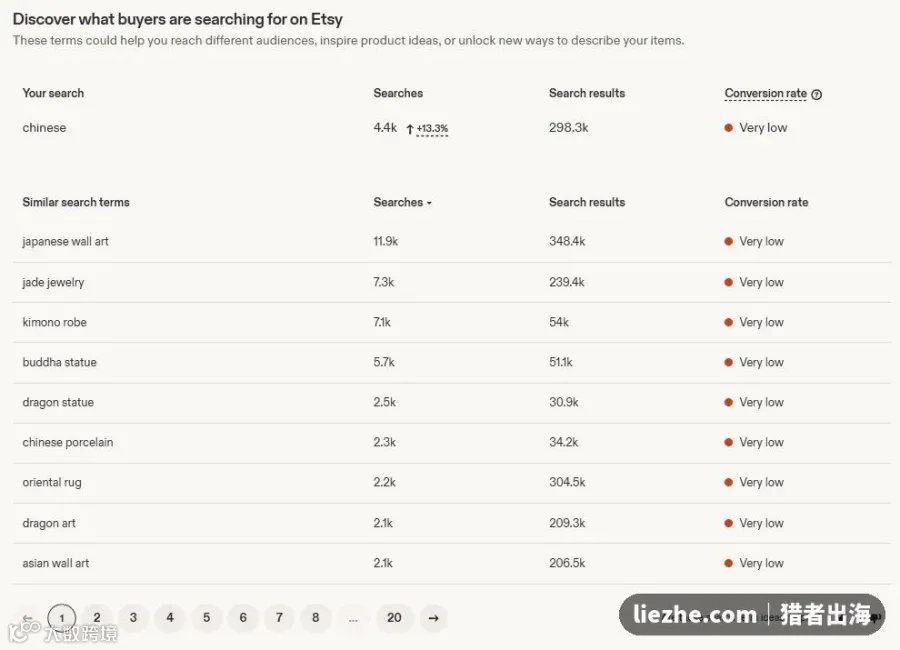Select page 2 in pagination
Viewport: 900px width, 650px height.
point(97,617)
